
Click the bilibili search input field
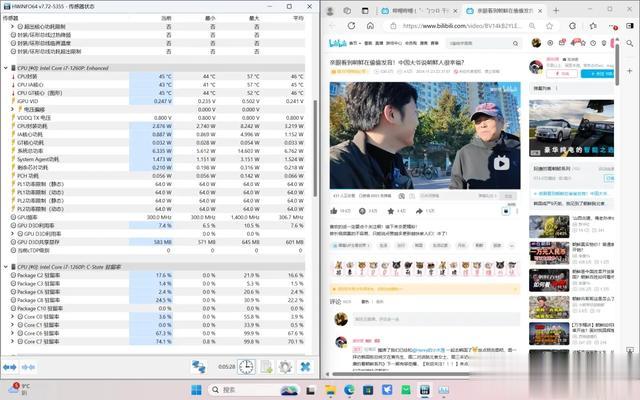click(478, 43)
